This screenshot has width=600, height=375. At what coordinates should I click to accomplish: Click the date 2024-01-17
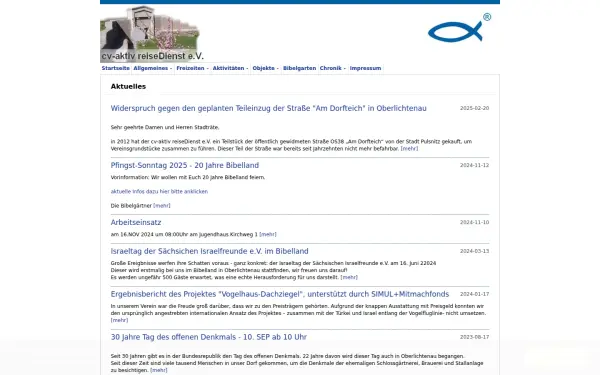474,294
